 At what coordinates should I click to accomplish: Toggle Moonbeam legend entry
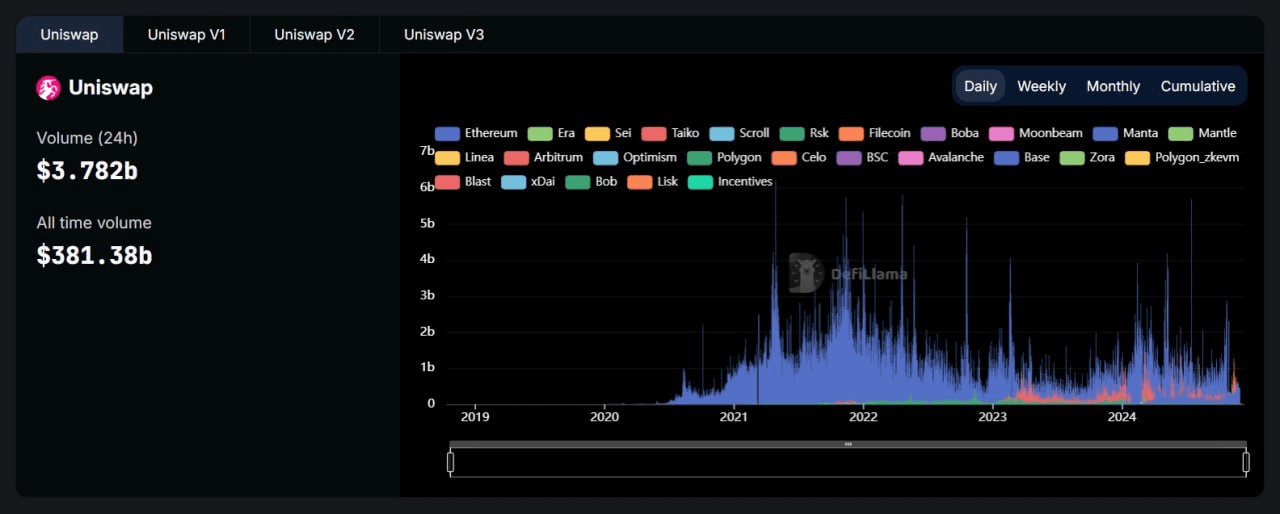(1036, 133)
